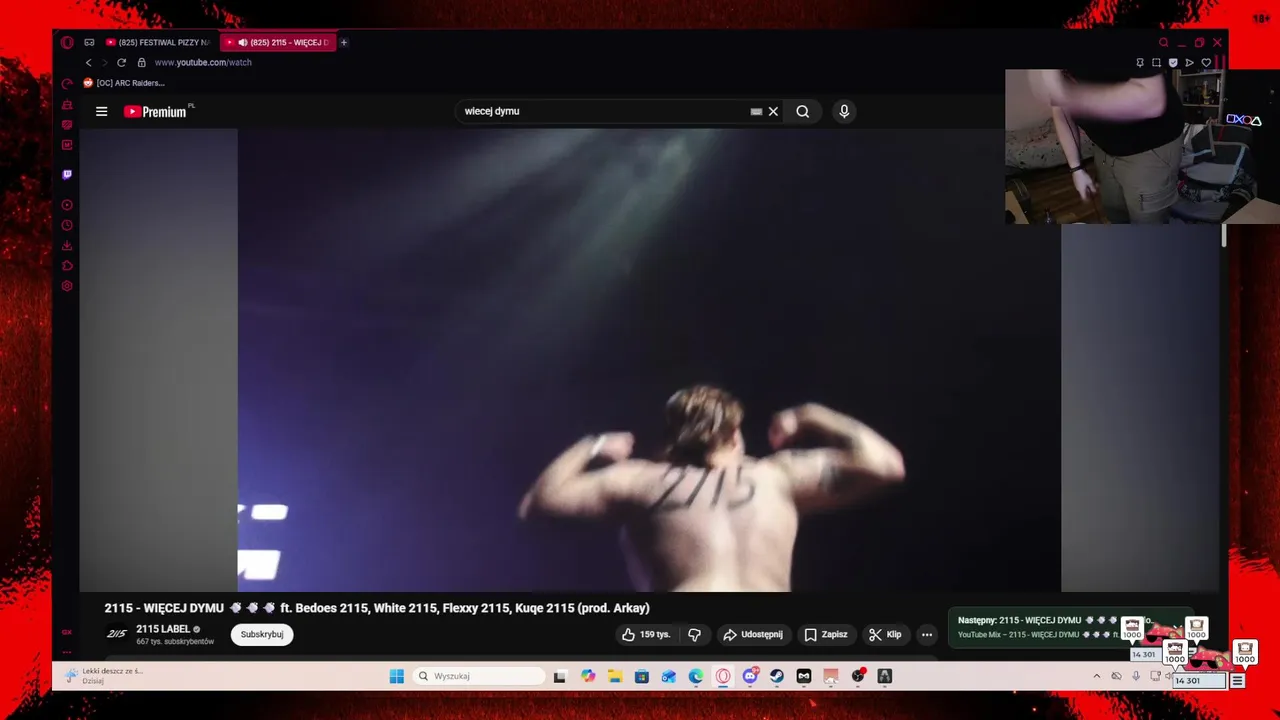Click the My Flow send arrow icon
Viewport: 1280px width, 720px height.
pos(1189,62)
